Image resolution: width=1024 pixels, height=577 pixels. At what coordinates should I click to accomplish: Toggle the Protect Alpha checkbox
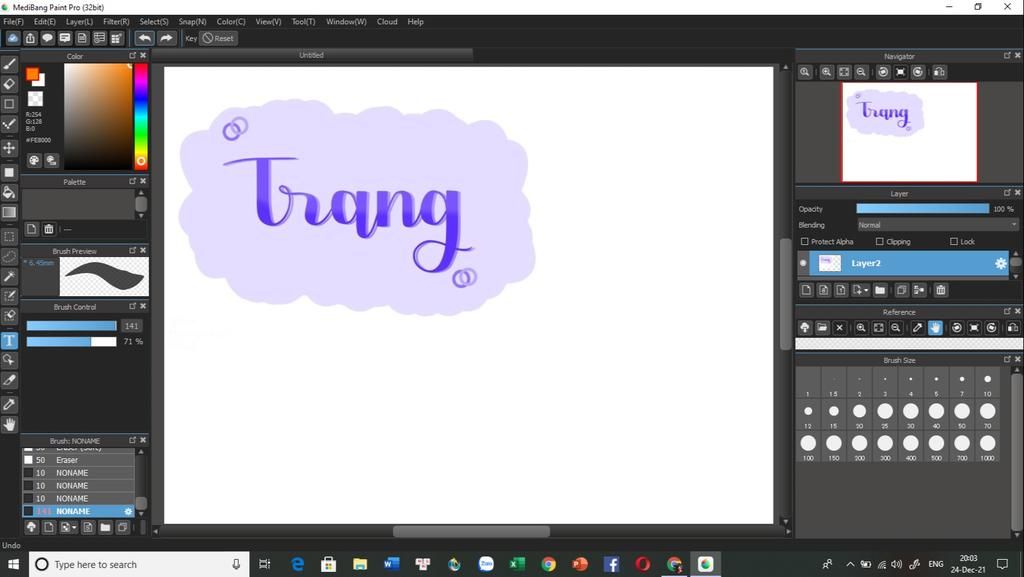(x=805, y=242)
